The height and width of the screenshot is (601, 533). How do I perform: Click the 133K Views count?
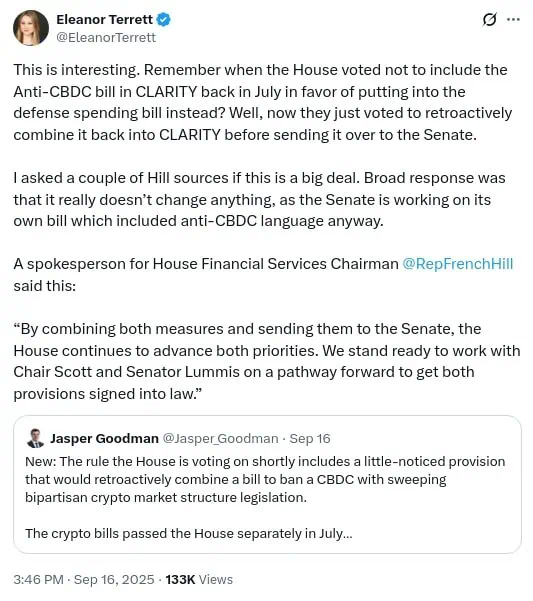(199, 580)
